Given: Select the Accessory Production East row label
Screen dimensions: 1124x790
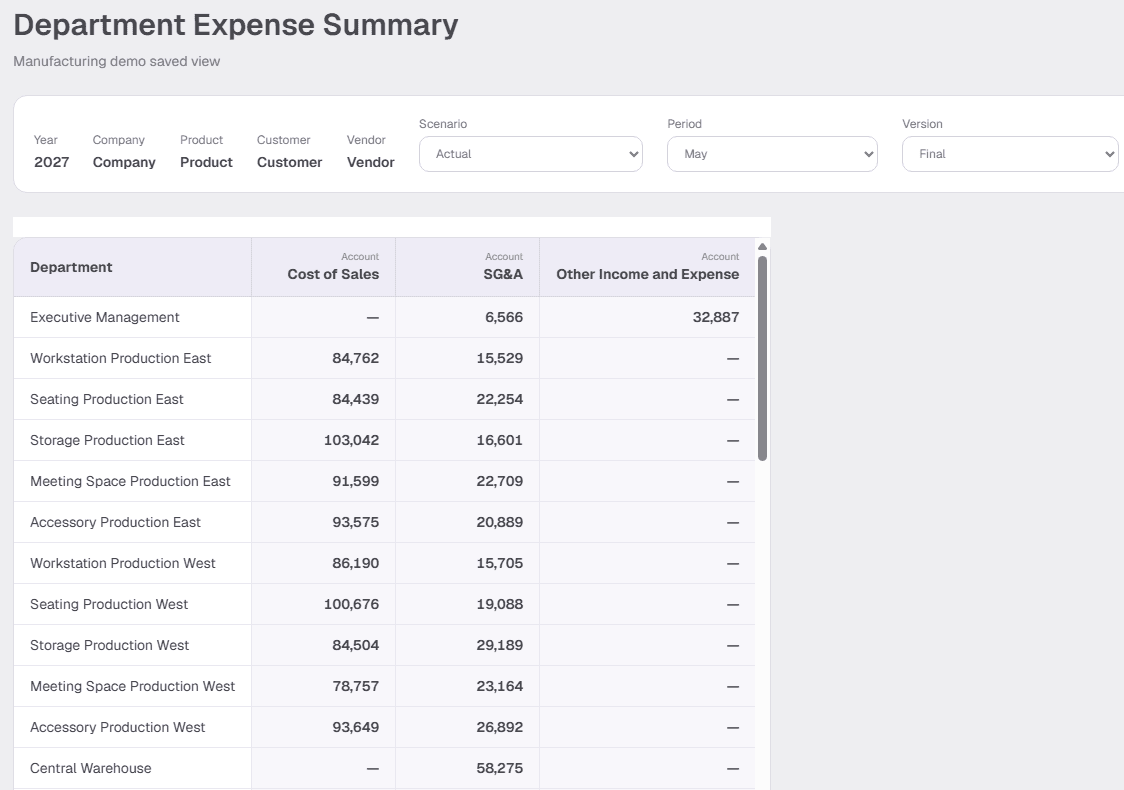Looking at the screenshot, I should 115,522.
